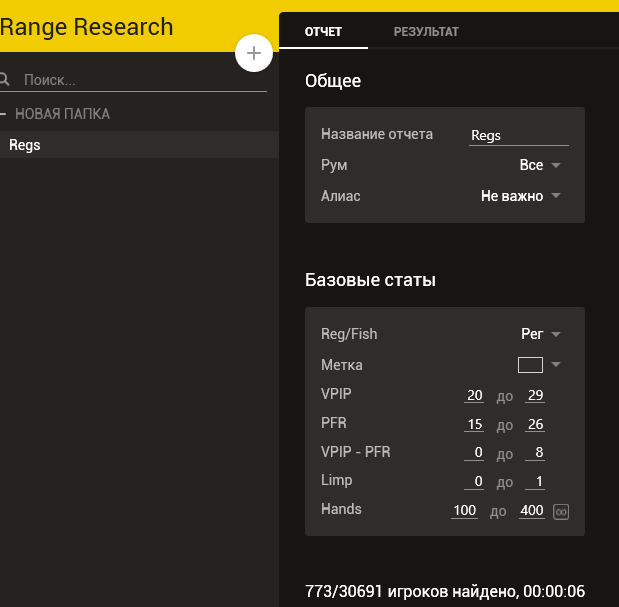
Task: Open the Метка color dropdown arrow
Action: [x=556, y=365]
